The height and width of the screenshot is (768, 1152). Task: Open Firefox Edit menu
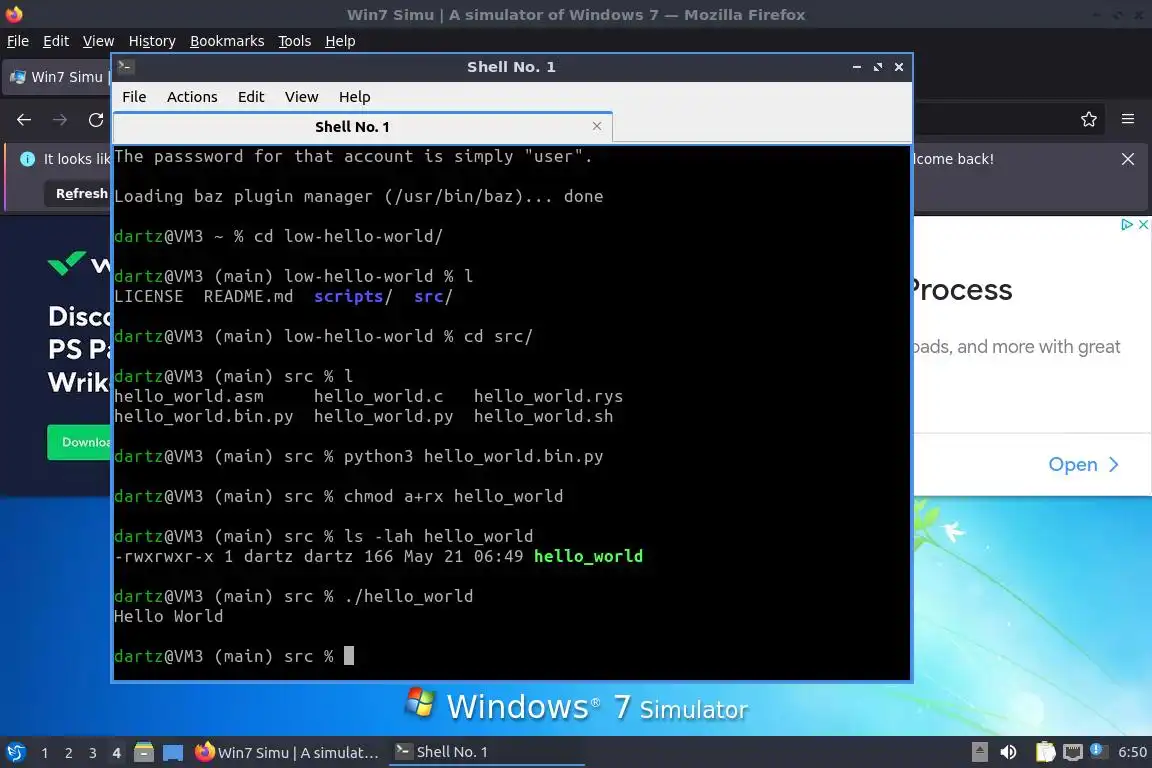[56, 41]
